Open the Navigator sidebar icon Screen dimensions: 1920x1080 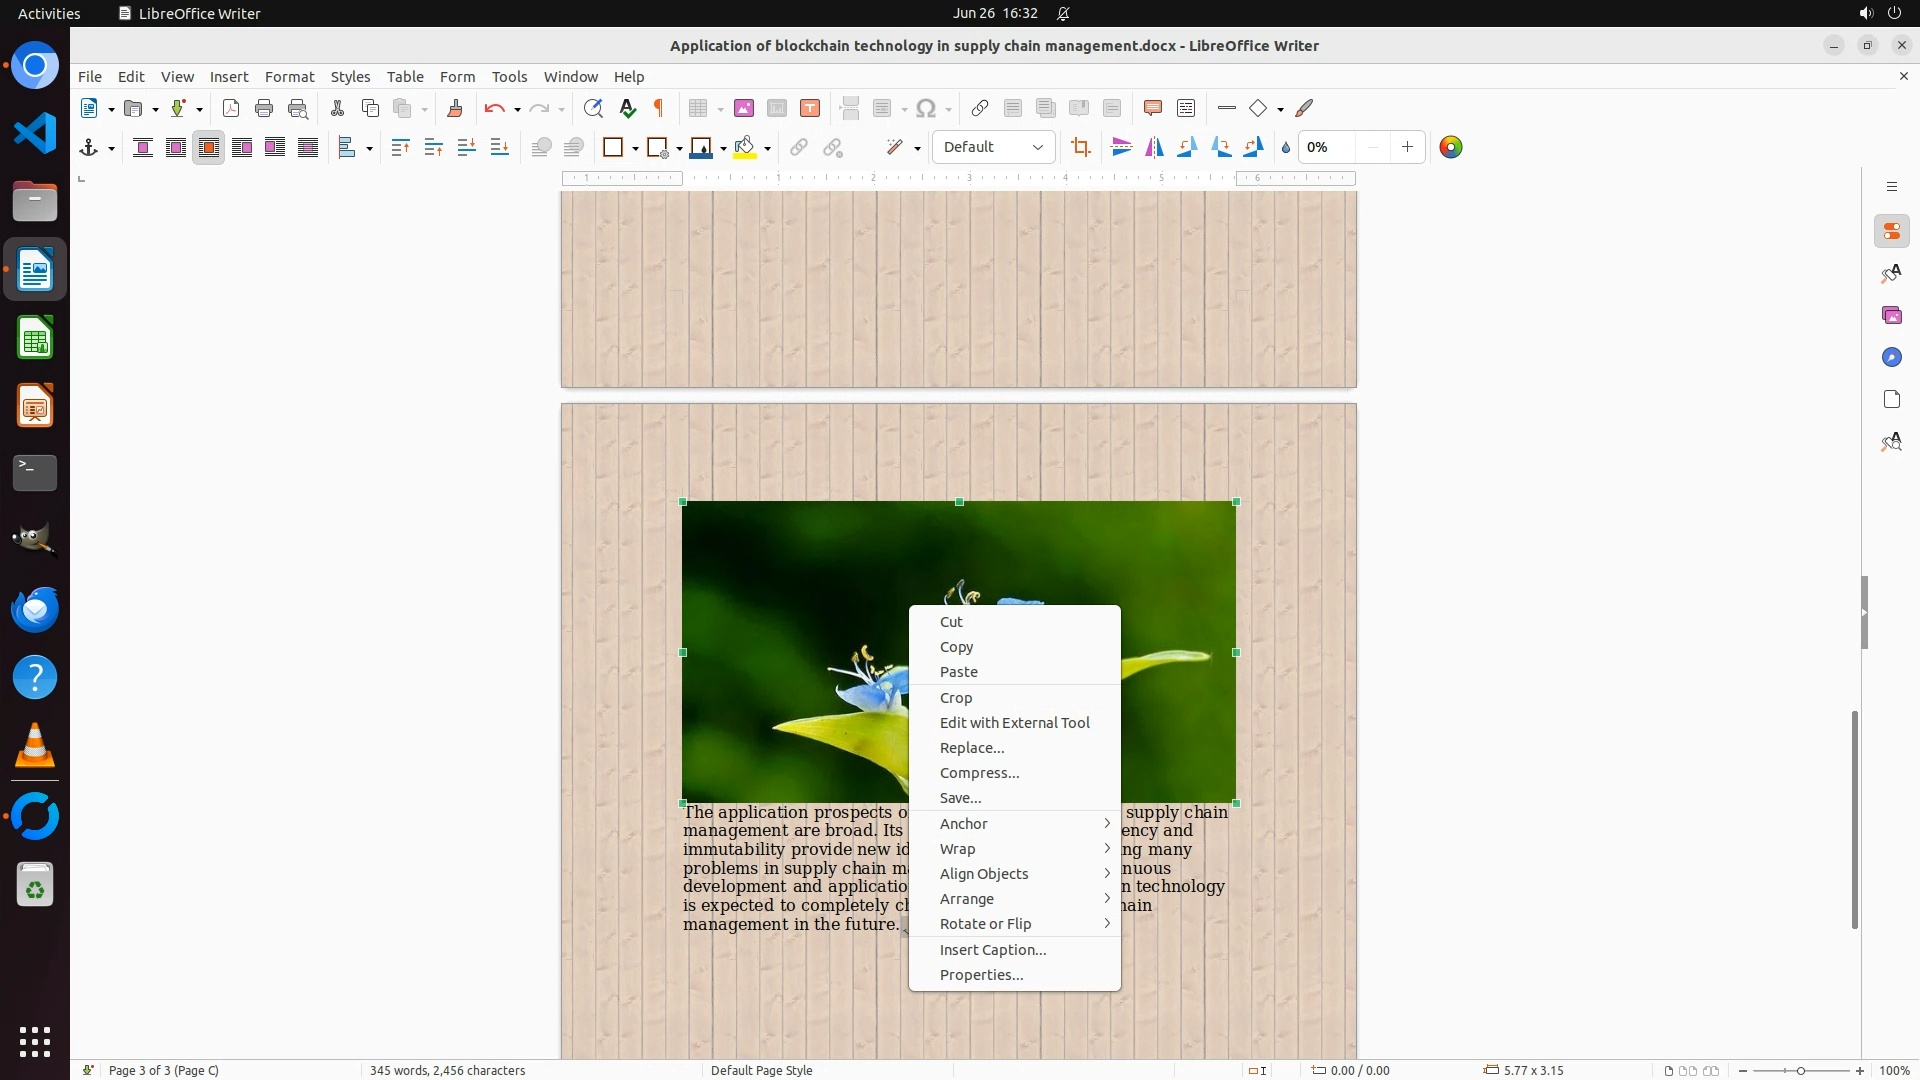1891,358
